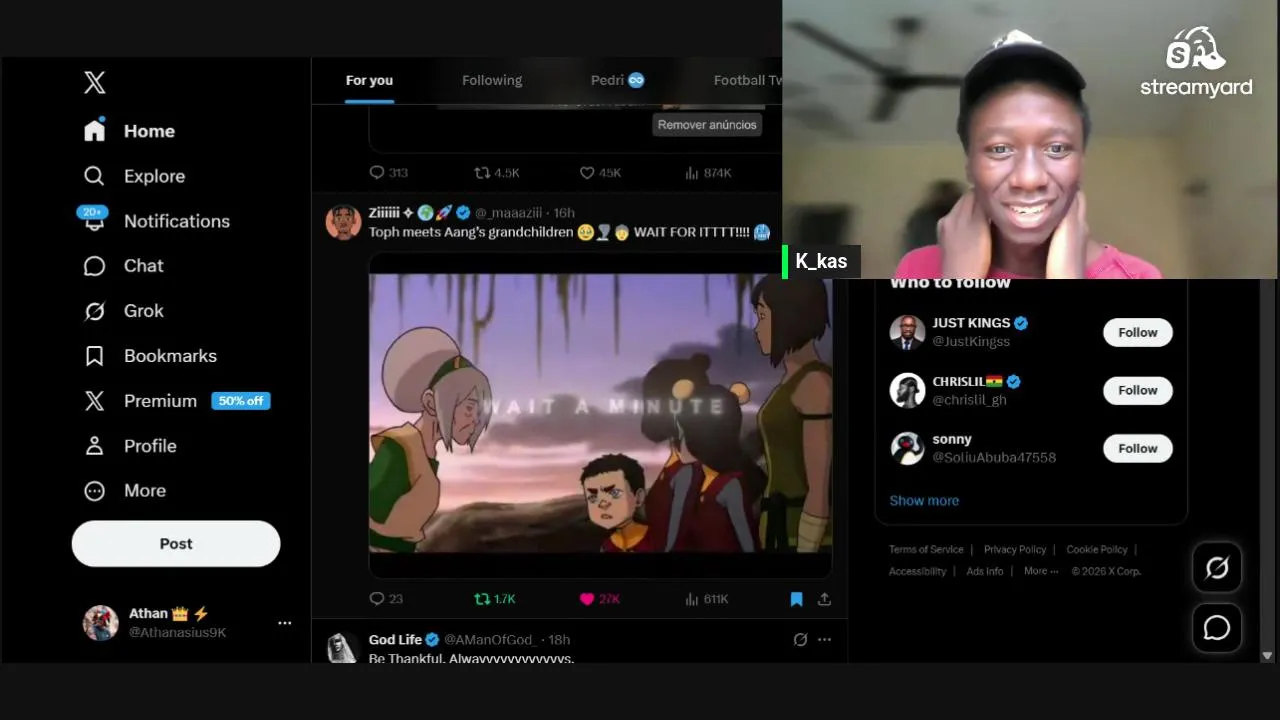Click the Ziiiiii display name
This screenshot has height=720, width=1280.
[384, 213]
